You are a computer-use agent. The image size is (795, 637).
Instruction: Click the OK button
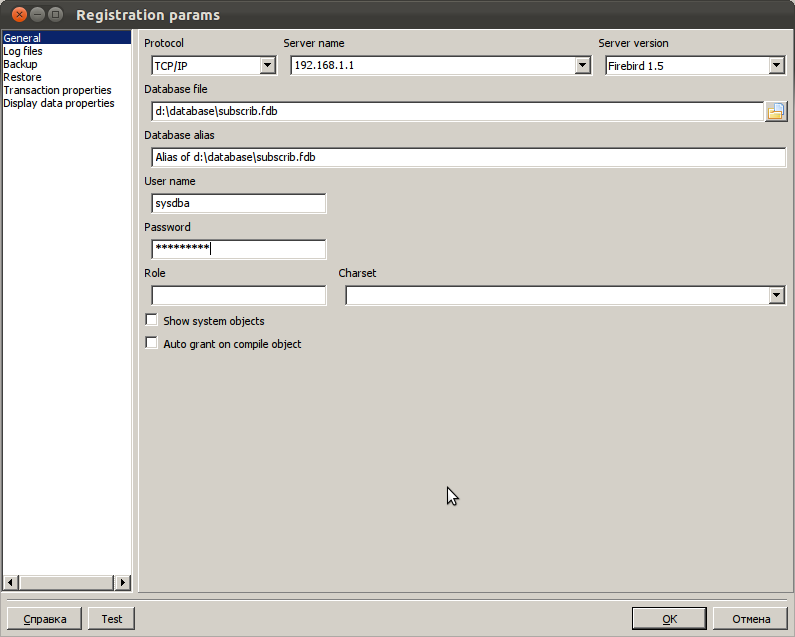point(669,619)
